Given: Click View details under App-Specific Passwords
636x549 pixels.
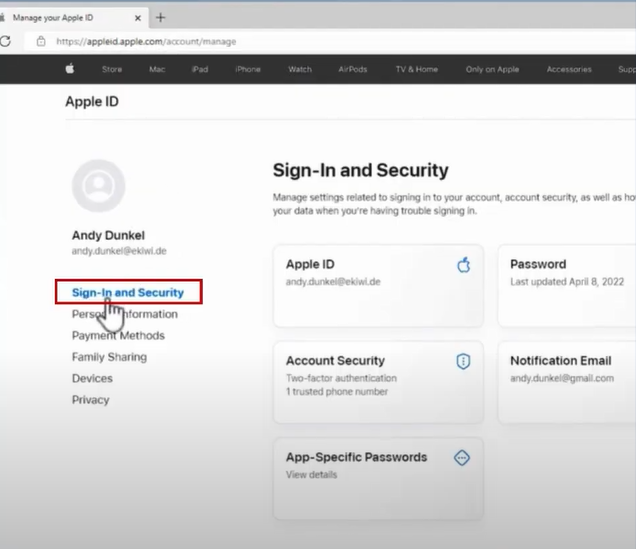Looking at the screenshot, I should coord(312,474).
